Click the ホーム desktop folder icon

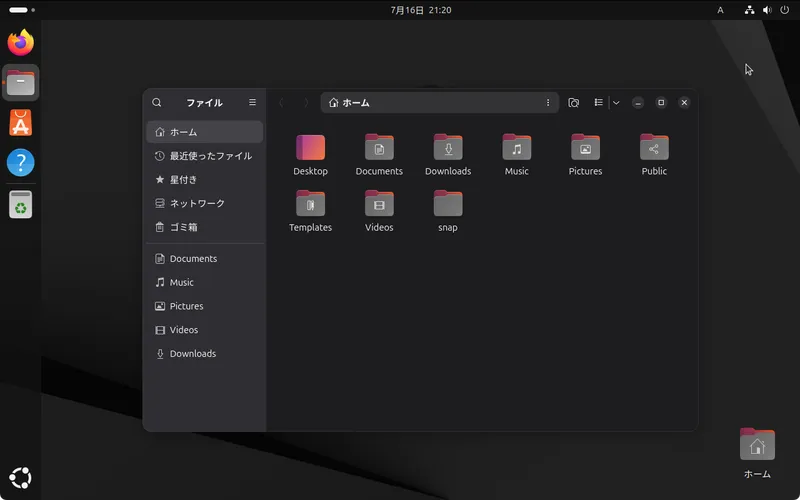[757, 444]
